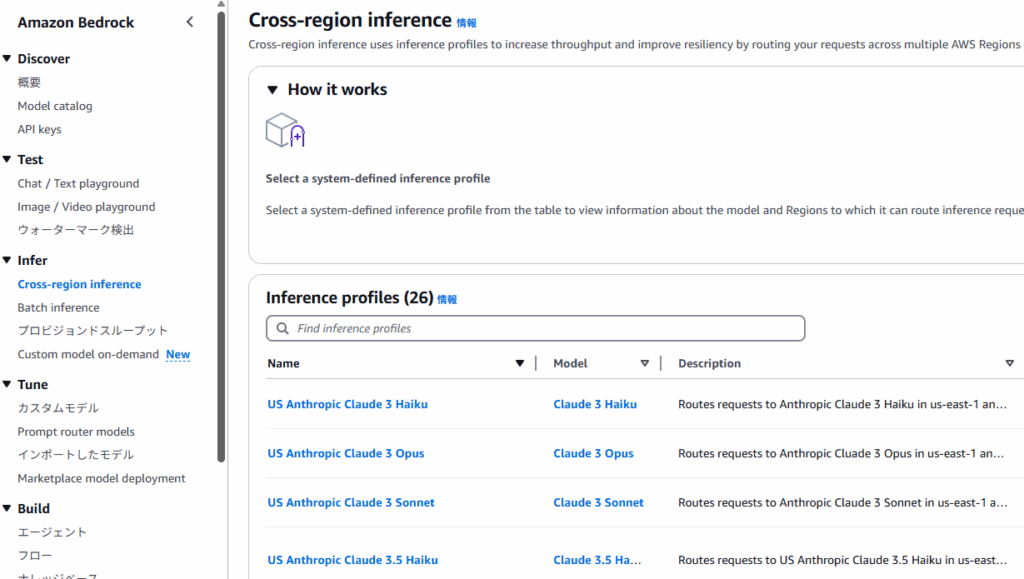Open Prompt router models page
1024x579 pixels.
(x=76, y=431)
